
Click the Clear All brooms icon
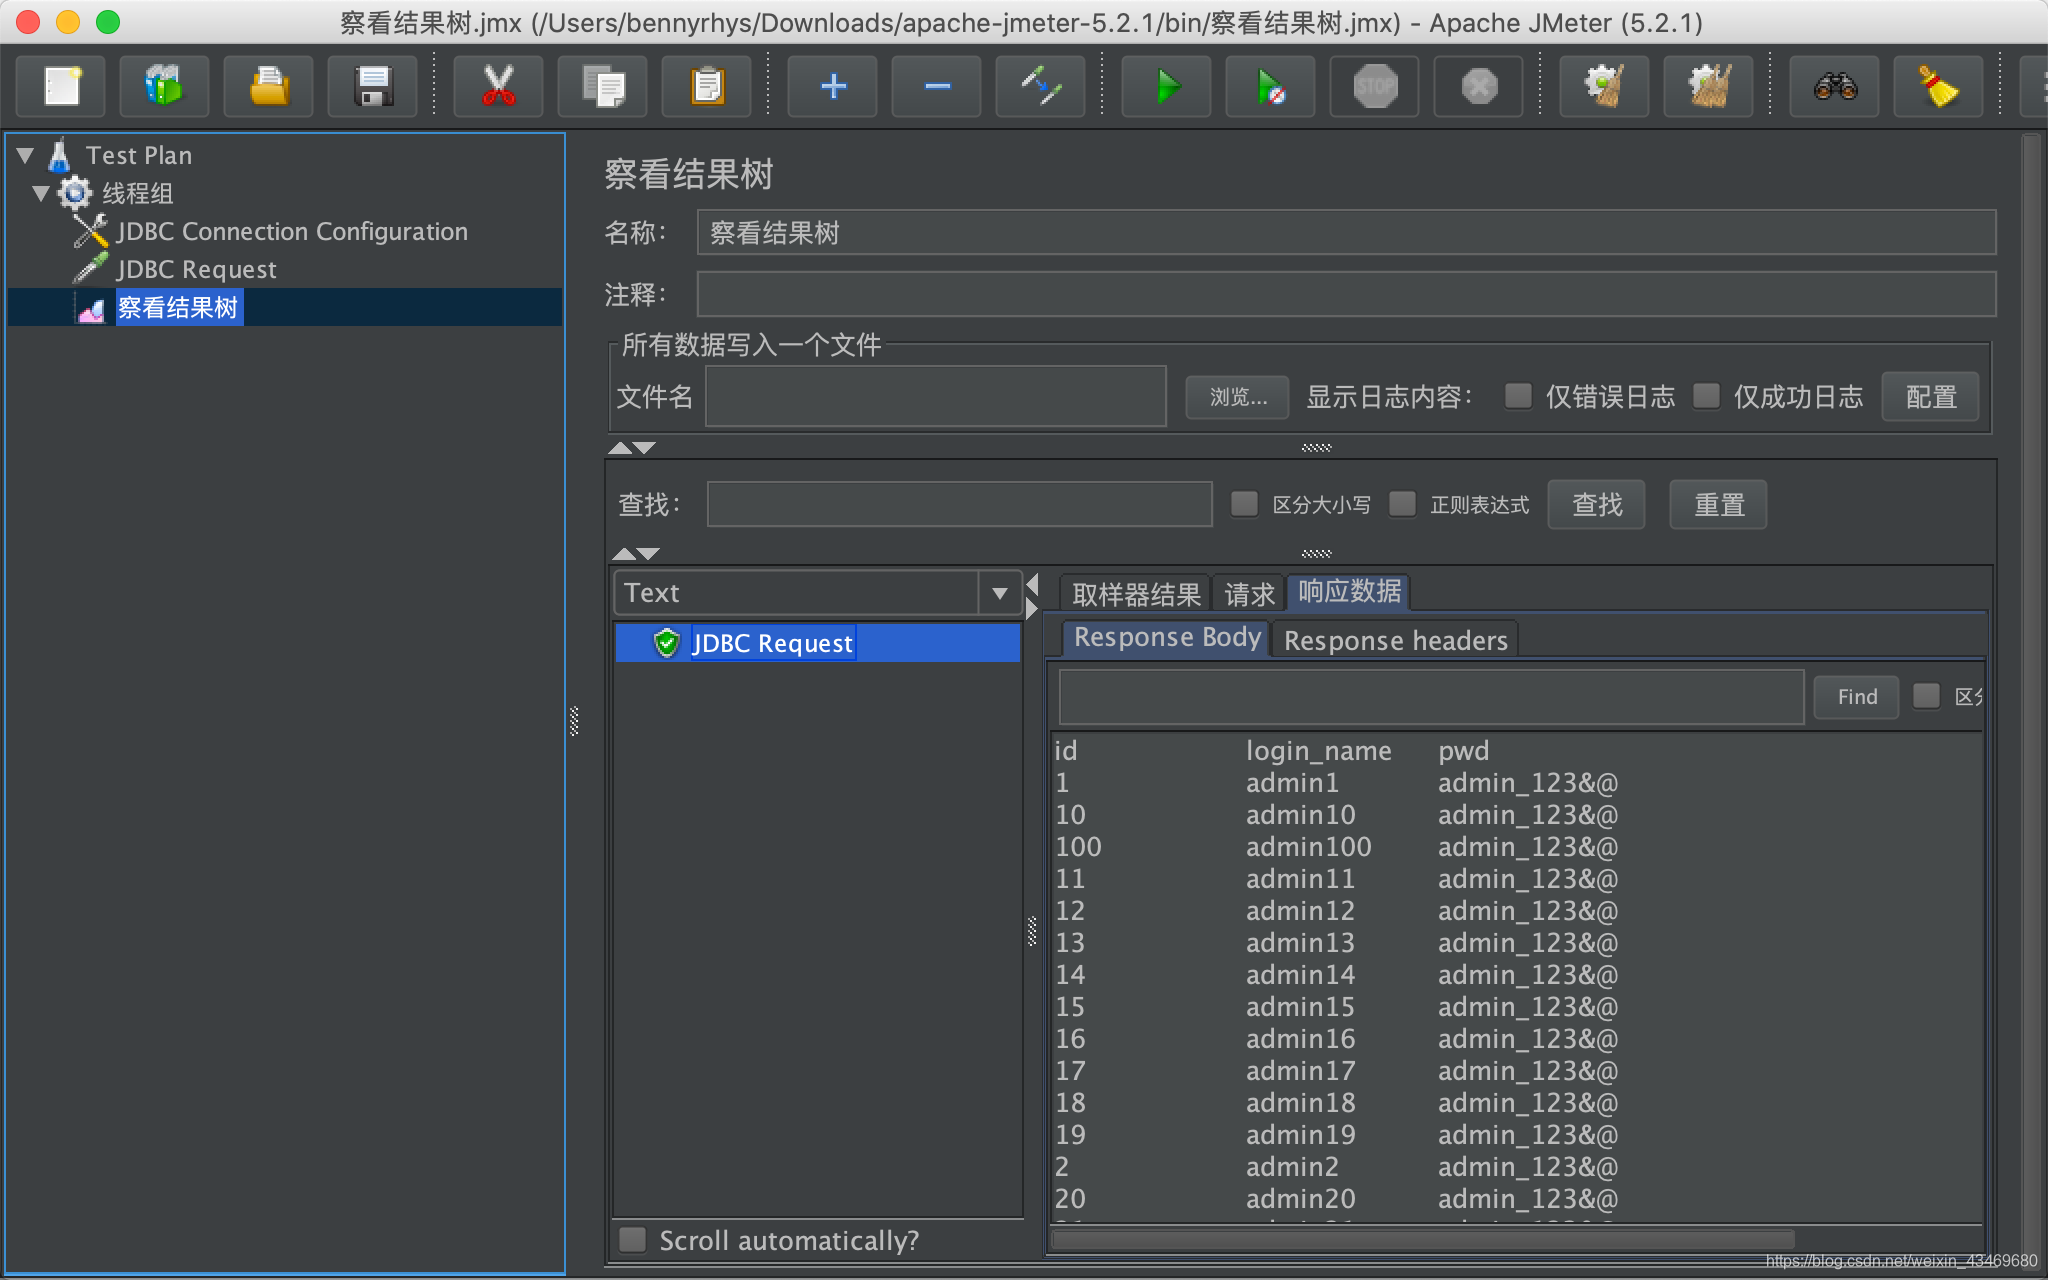1708,87
